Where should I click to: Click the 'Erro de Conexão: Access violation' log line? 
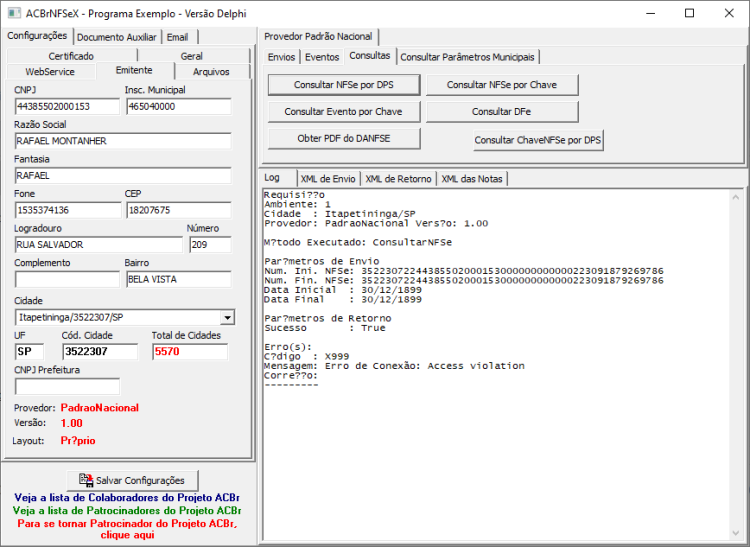[394, 366]
